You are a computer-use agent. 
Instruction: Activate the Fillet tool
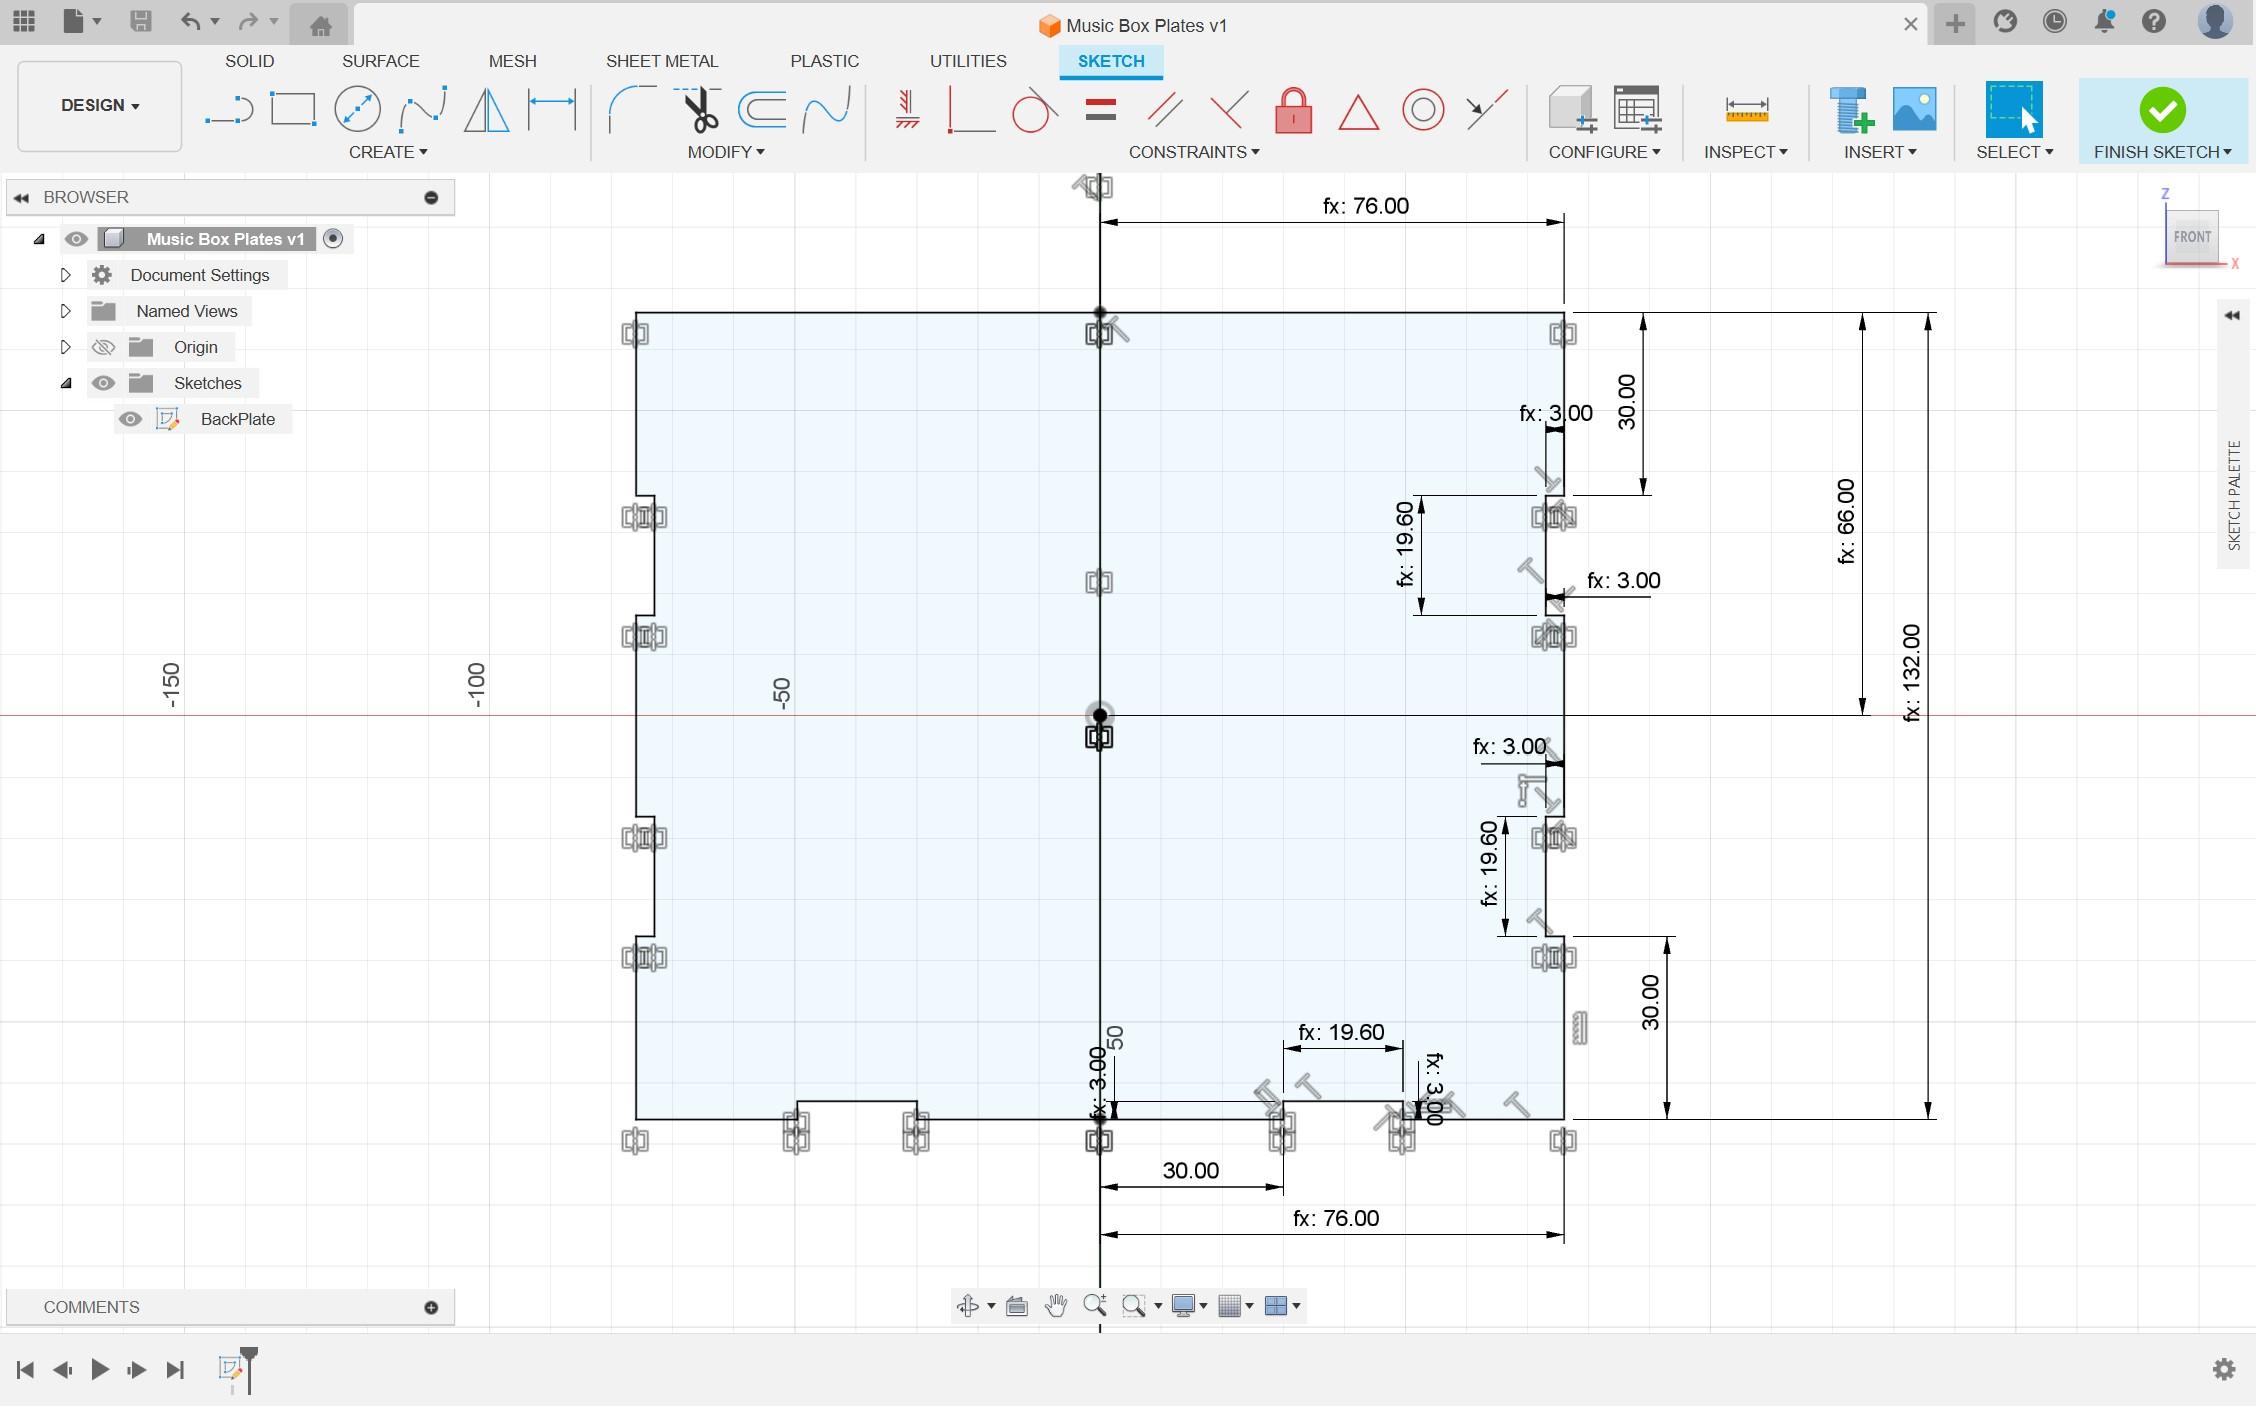tap(630, 110)
